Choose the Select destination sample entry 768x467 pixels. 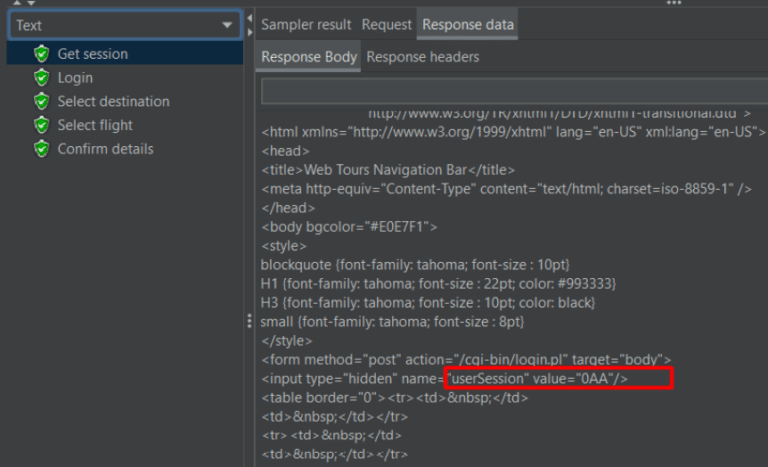pyautogui.click(x=113, y=101)
